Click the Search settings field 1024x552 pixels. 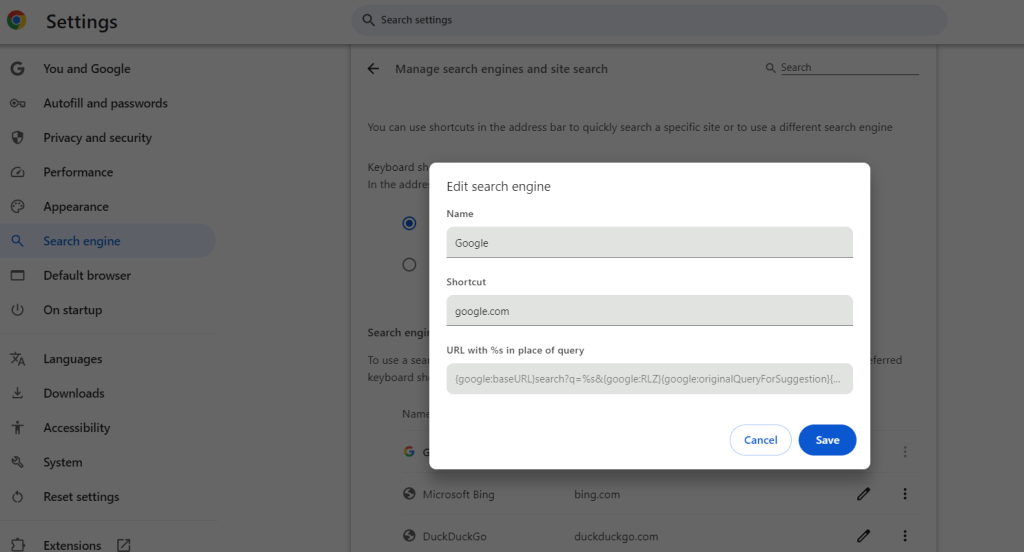point(649,20)
